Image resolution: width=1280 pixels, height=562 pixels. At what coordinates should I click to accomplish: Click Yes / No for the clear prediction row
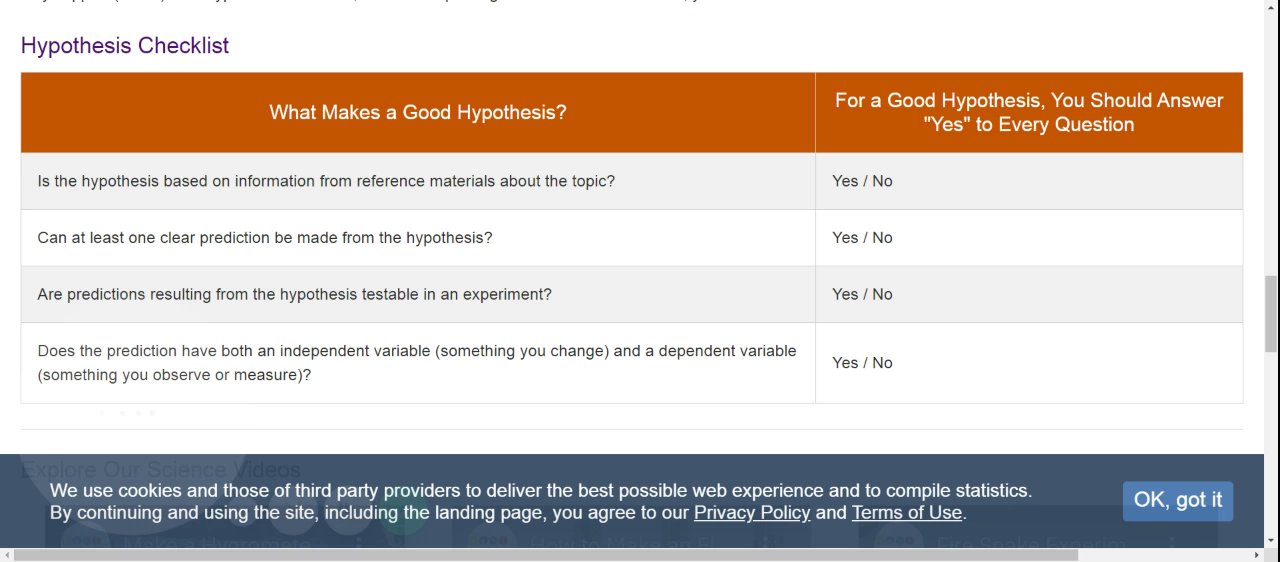862,238
